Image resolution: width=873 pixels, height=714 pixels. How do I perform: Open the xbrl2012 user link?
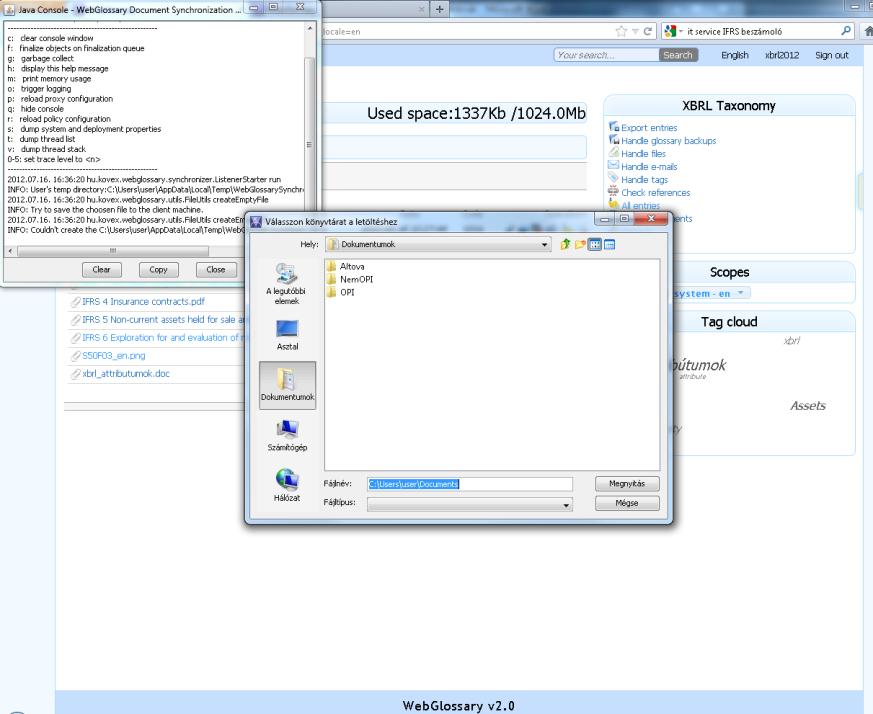click(x=782, y=55)
